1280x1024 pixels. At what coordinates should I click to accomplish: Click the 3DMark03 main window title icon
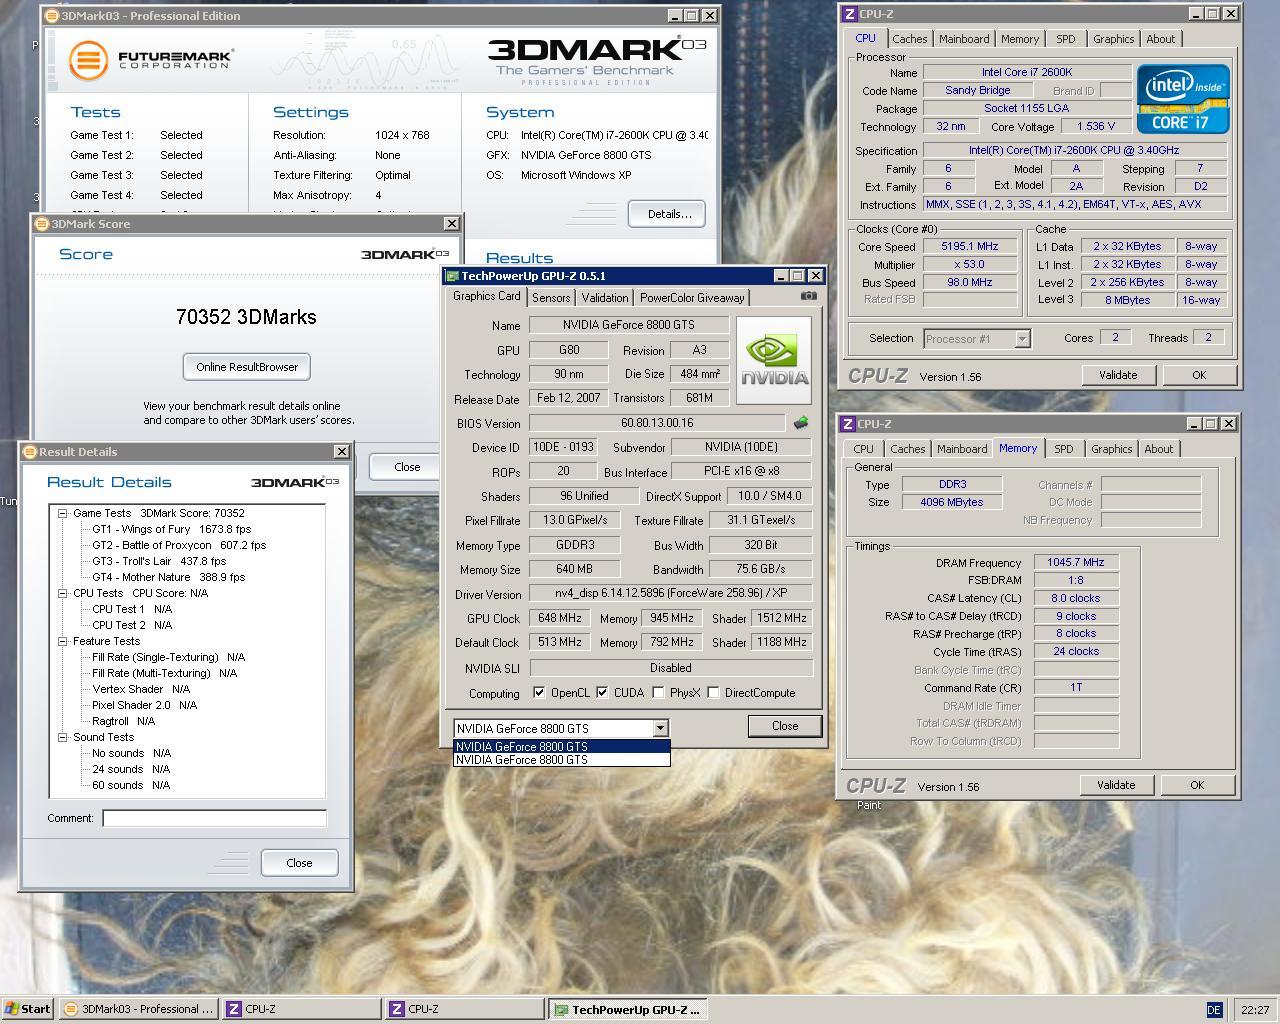point(52,16)
